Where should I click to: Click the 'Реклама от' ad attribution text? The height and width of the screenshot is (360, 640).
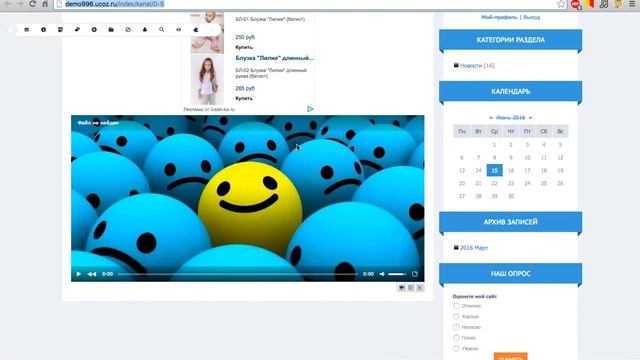209,109
